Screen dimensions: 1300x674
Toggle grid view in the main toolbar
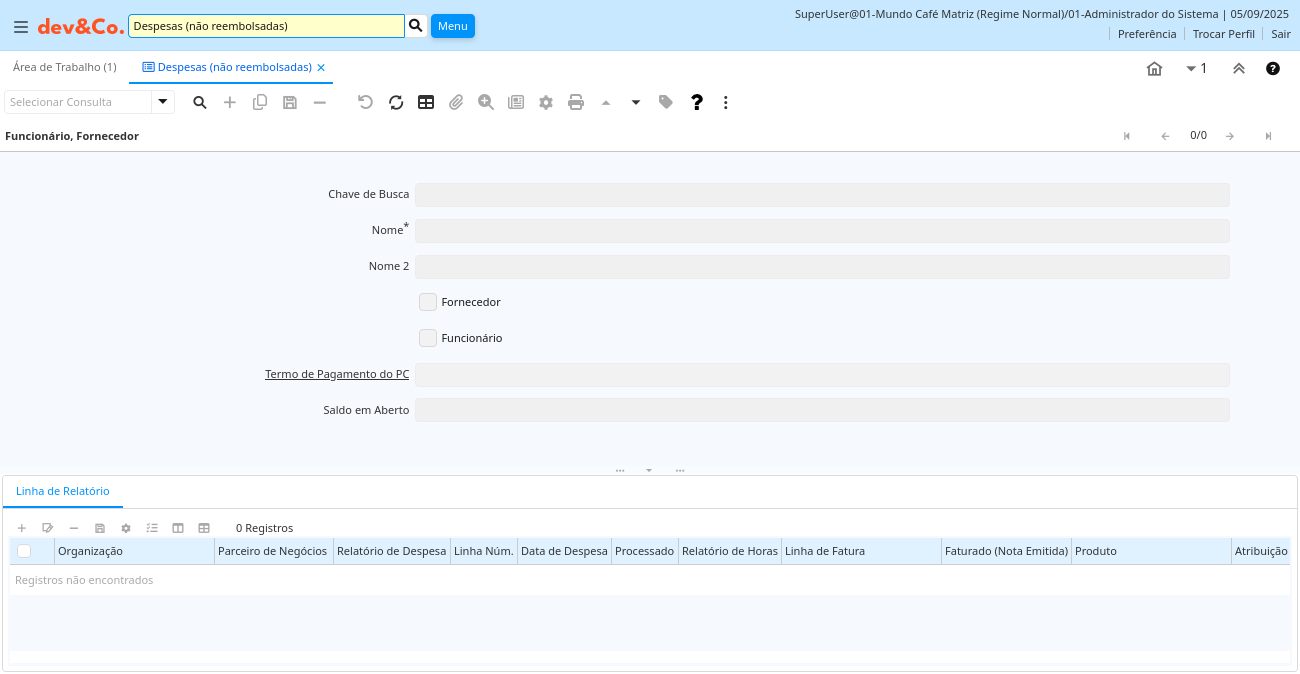[x=426, y=102]
